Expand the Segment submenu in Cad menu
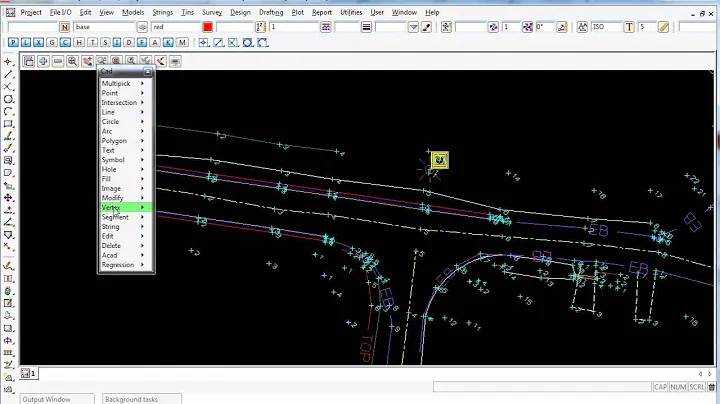The width and height of the screenshot is (720, 404). point(126,217)
